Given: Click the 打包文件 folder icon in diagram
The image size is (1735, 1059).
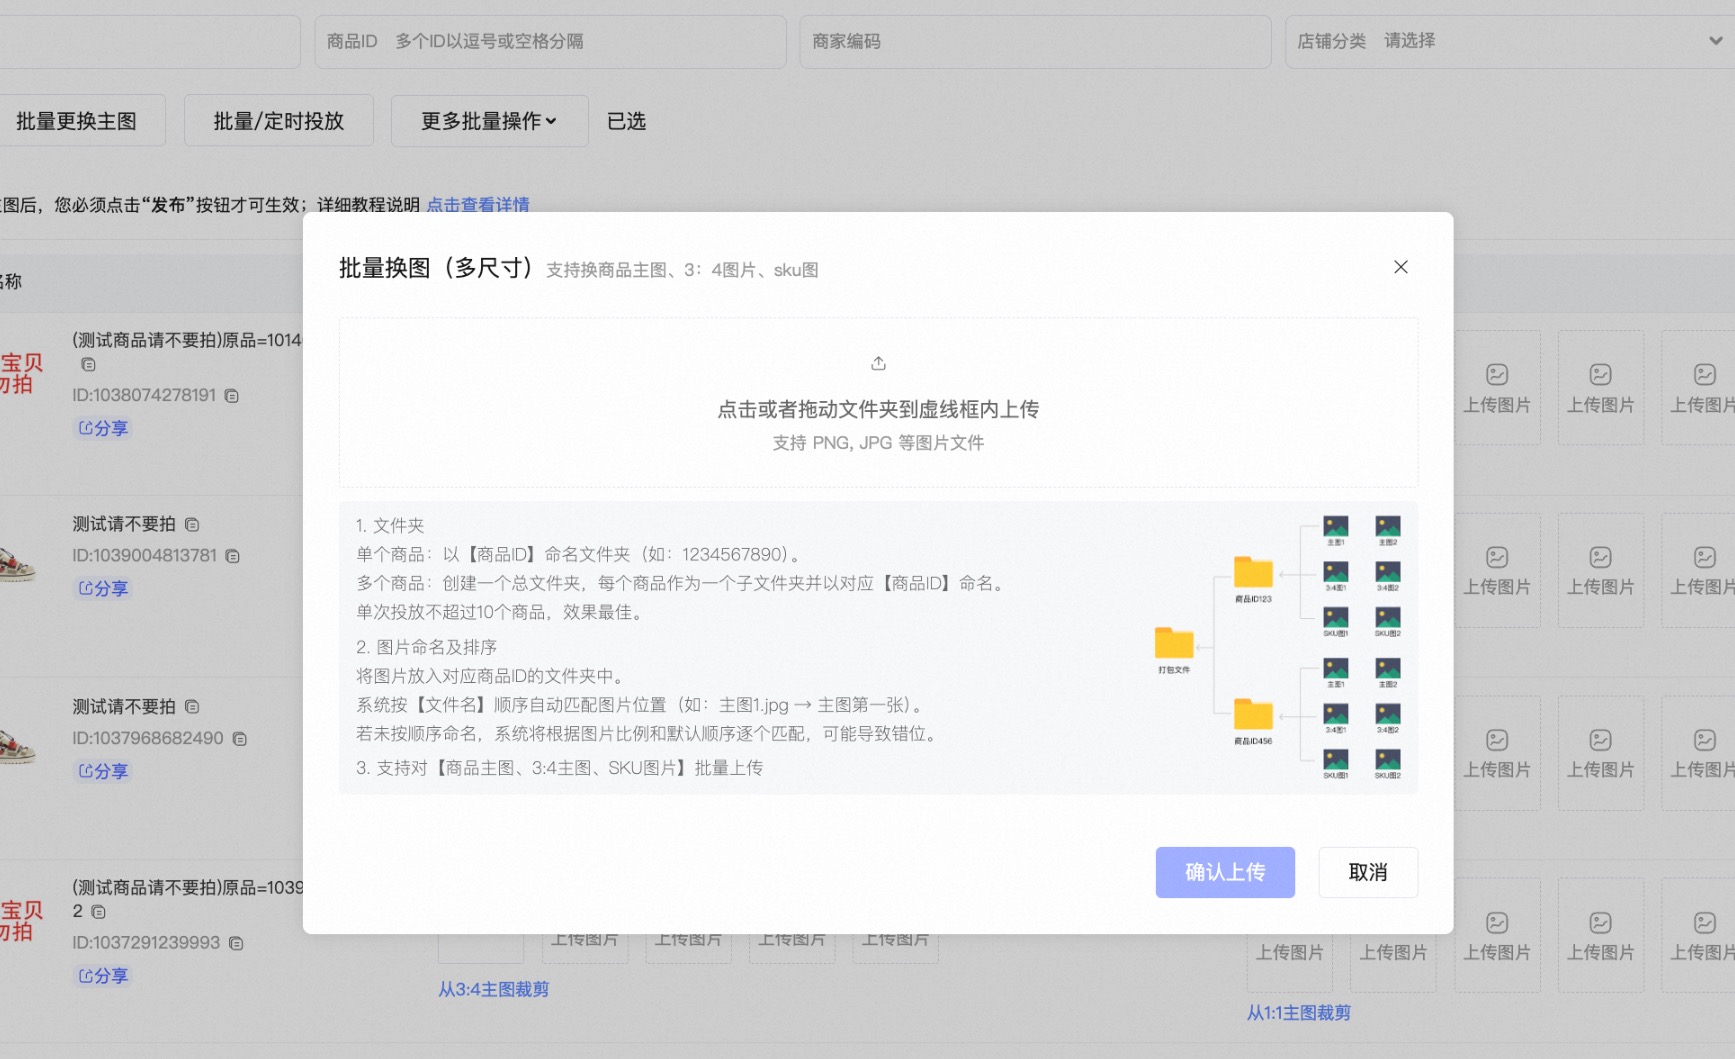Looking at the screenshot, I should [x=1173, y=642].
